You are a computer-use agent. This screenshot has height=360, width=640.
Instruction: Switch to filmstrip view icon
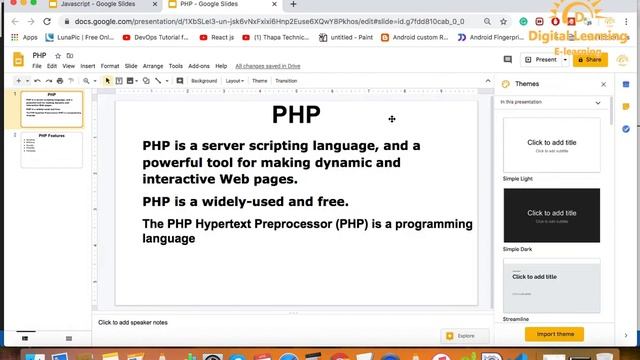pyautogui.click(x=25, y=338)
